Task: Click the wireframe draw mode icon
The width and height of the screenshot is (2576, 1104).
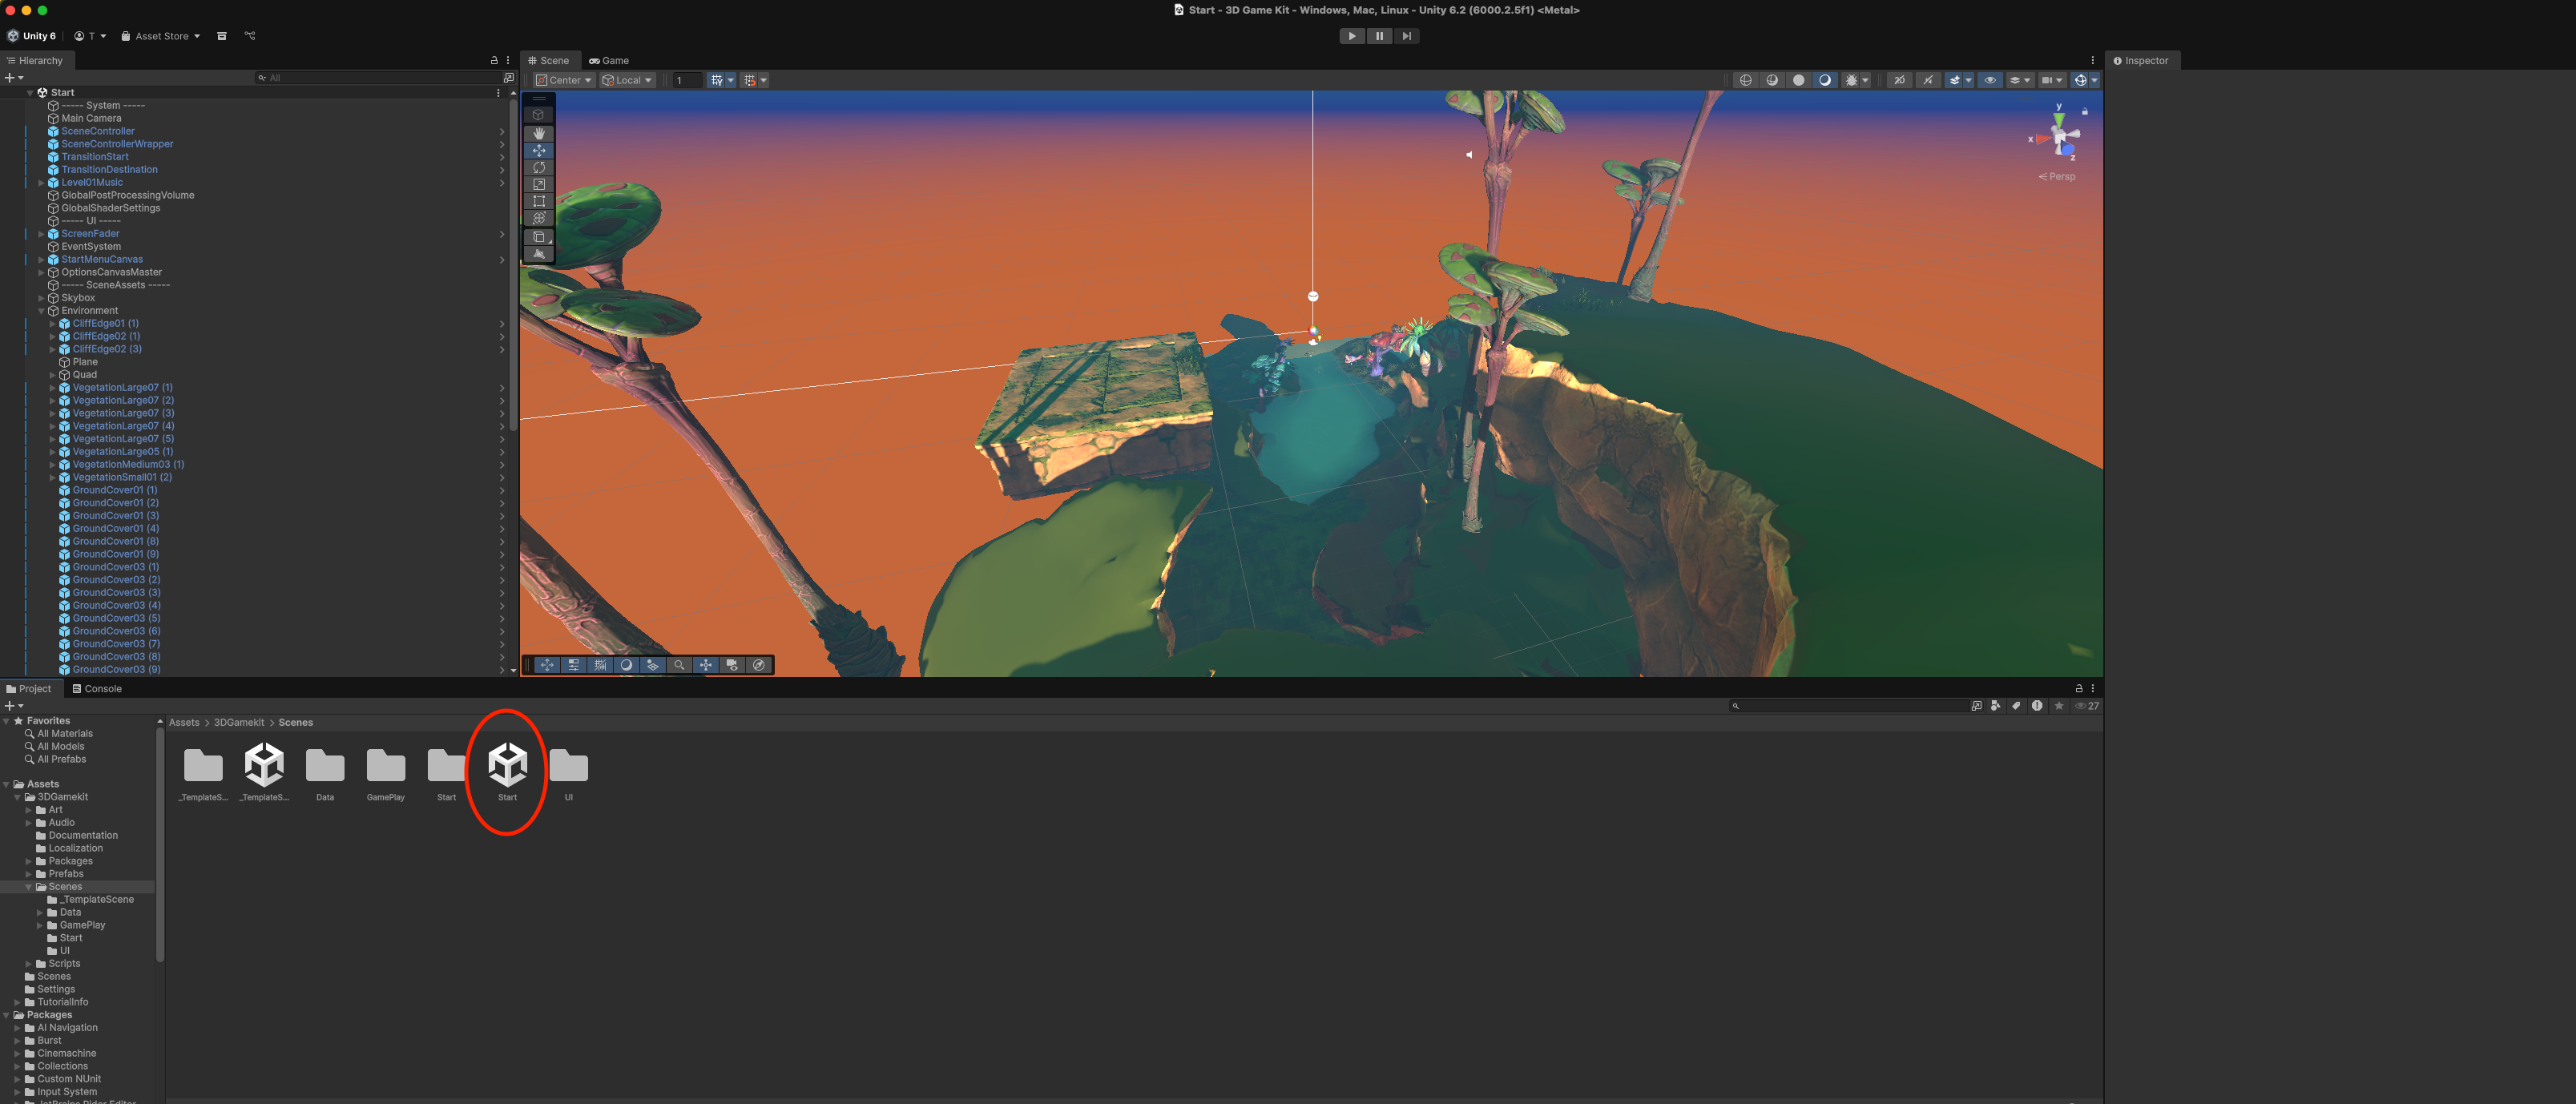Action: pos(1746,80)
